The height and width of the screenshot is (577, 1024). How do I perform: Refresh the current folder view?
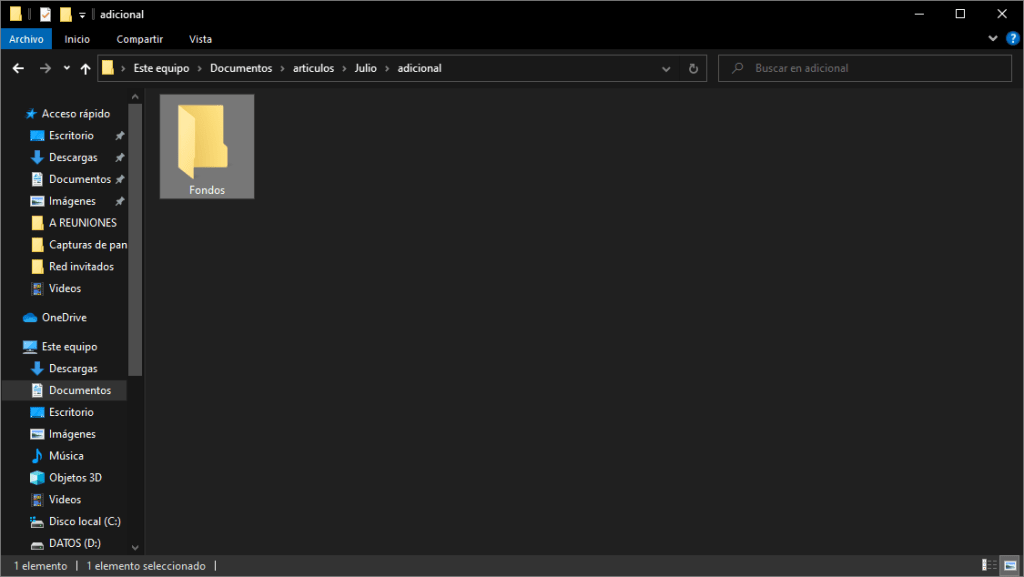(693, 68)
